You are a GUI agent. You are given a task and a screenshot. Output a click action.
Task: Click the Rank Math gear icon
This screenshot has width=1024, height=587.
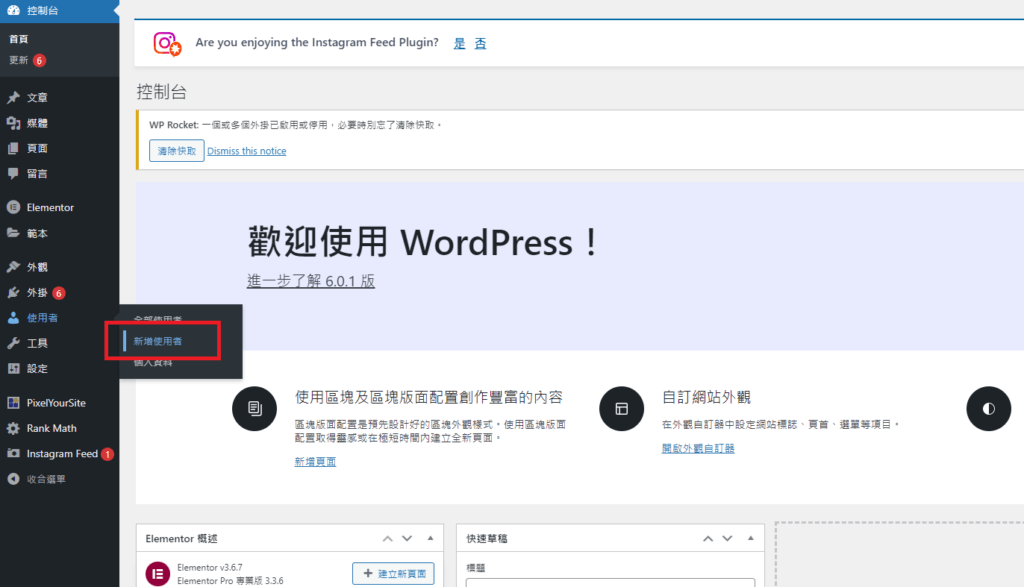(x=13, y=428)
